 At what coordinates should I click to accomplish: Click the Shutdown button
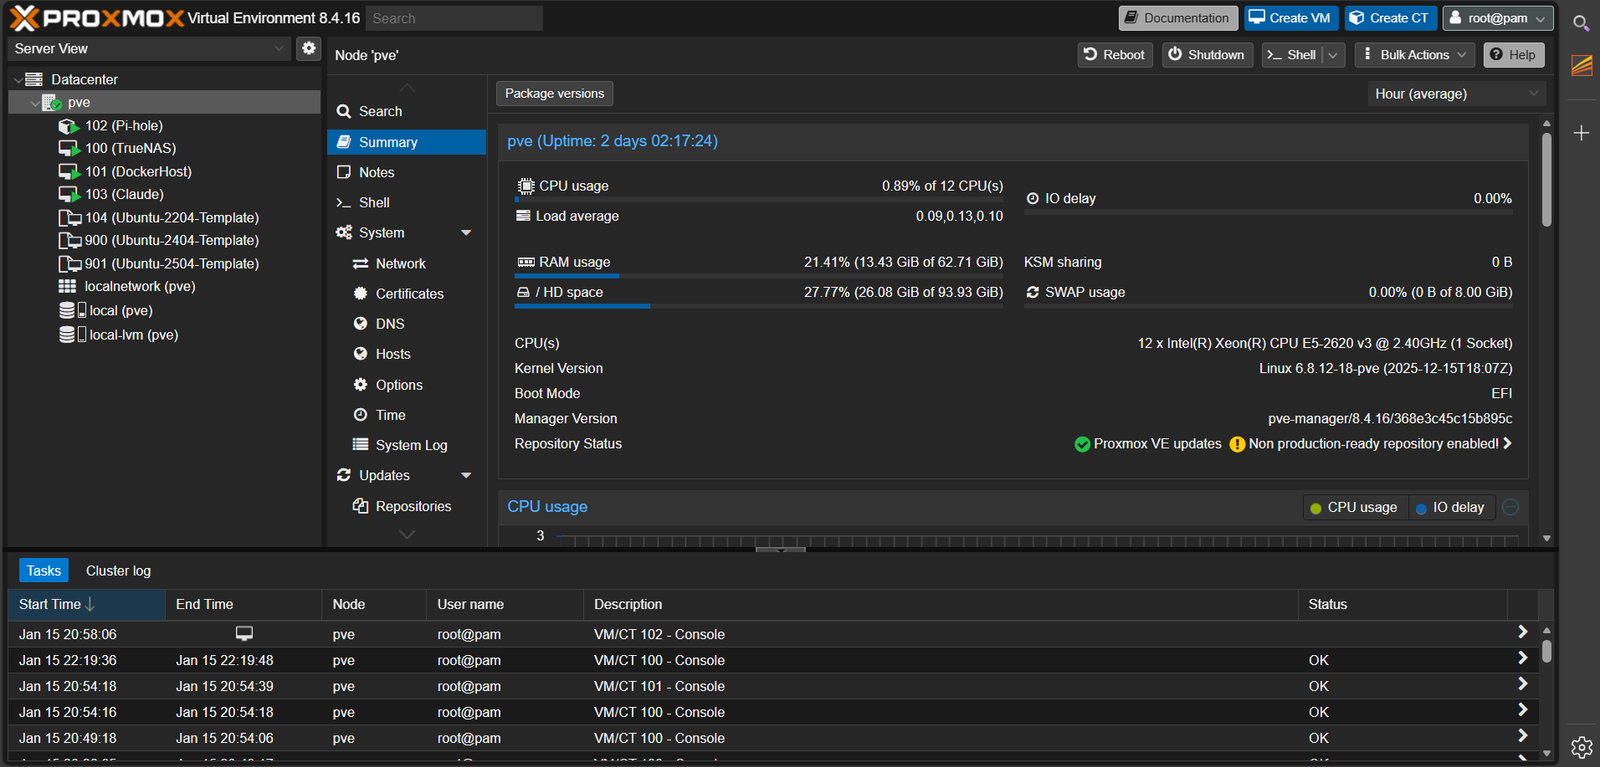click(1207, 55)
